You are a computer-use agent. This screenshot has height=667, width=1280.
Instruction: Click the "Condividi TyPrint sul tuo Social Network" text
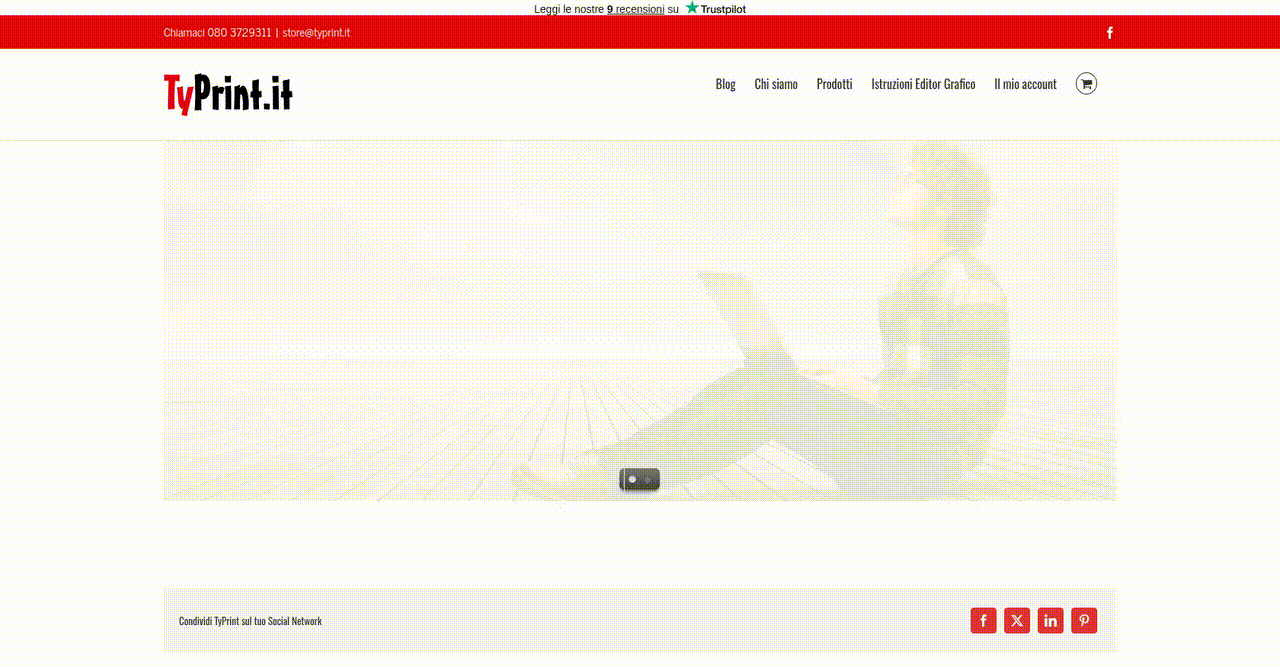coord(250,621)
